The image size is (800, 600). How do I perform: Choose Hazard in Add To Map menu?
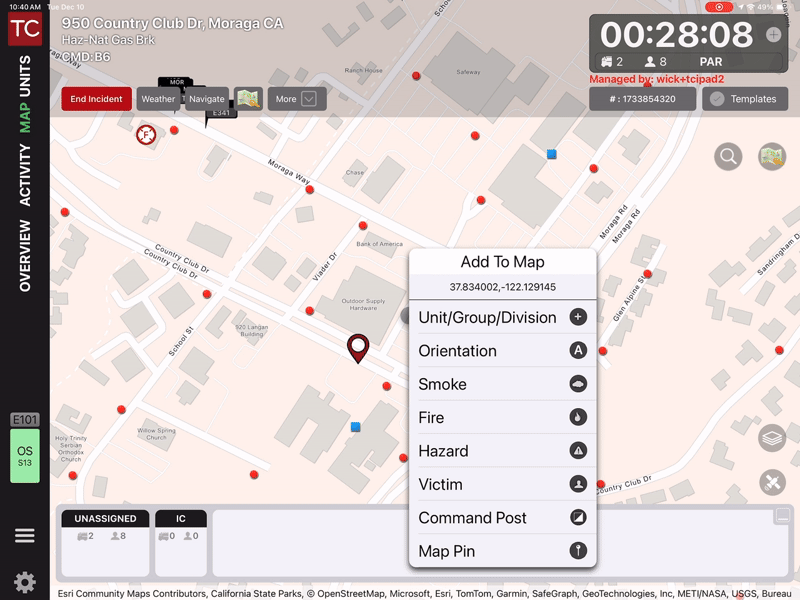click(x=502, y=451)
